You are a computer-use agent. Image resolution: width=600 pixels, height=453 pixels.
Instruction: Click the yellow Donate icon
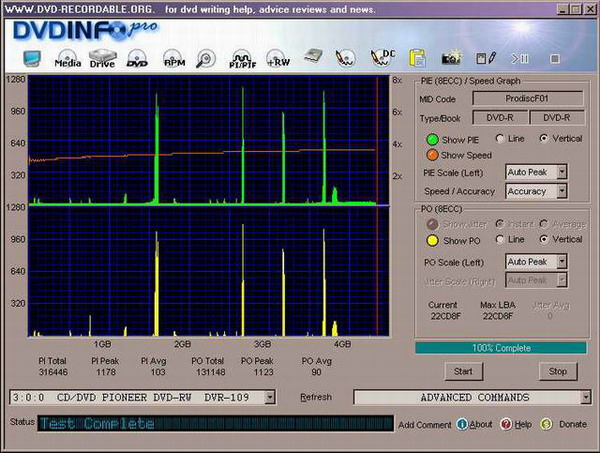tap(546, 424)
